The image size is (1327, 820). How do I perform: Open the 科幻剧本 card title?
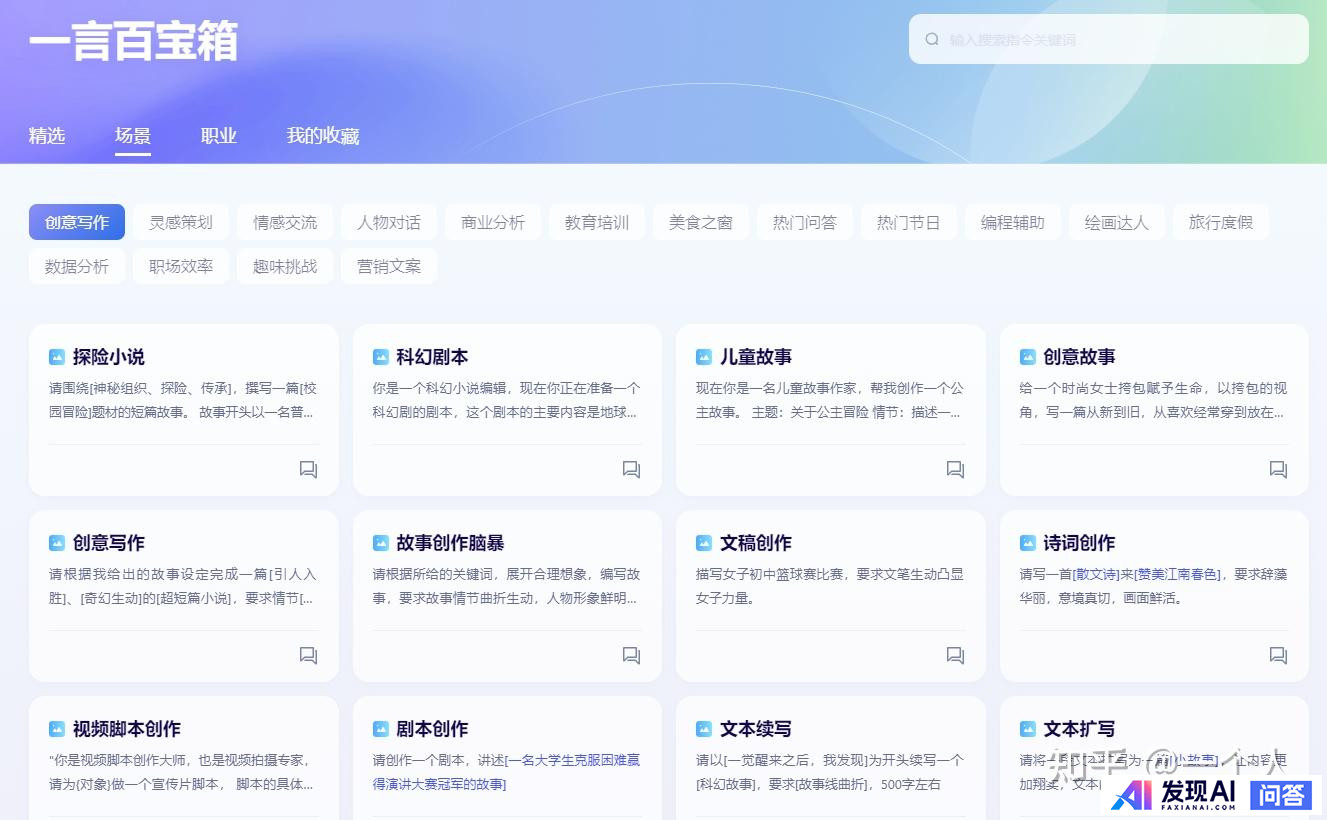[x=432, y=357]
